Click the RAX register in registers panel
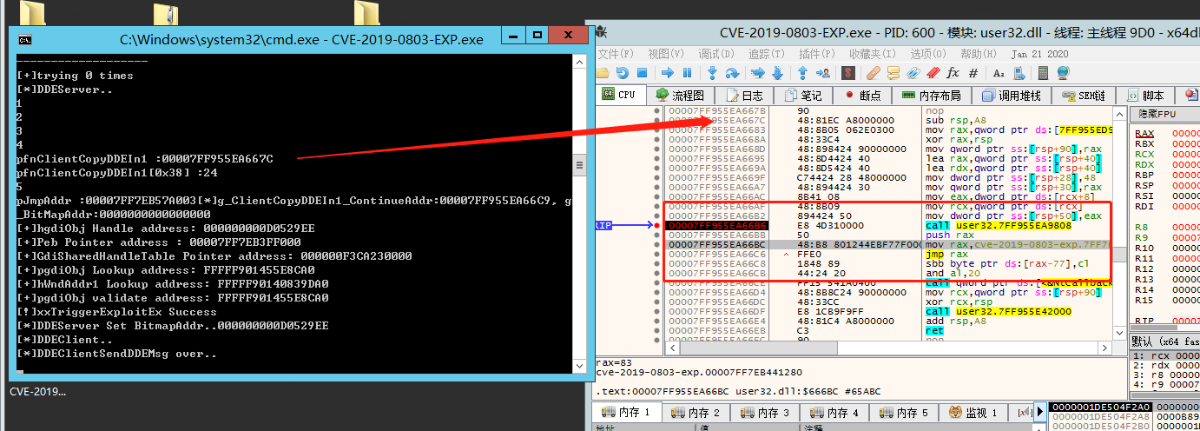 pos(1145,133)
